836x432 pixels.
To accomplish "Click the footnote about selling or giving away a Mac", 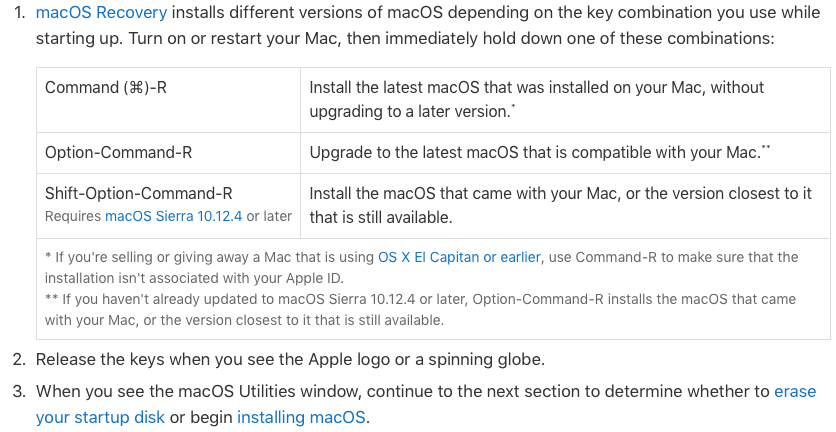I will [421, 268].
